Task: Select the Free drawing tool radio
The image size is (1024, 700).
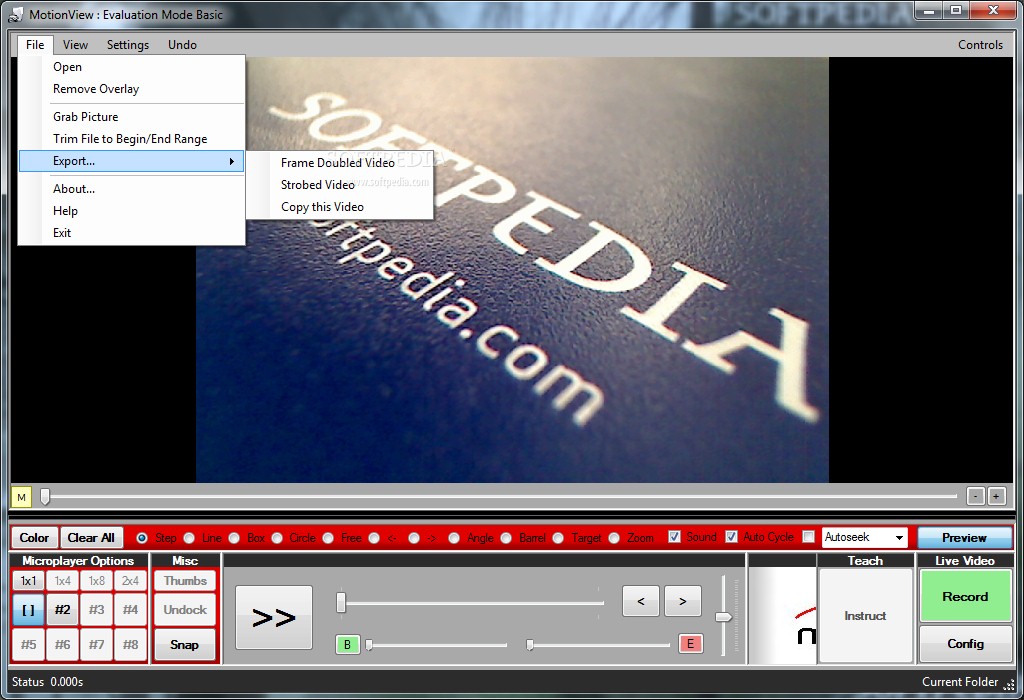Action: tap(328, 538)
